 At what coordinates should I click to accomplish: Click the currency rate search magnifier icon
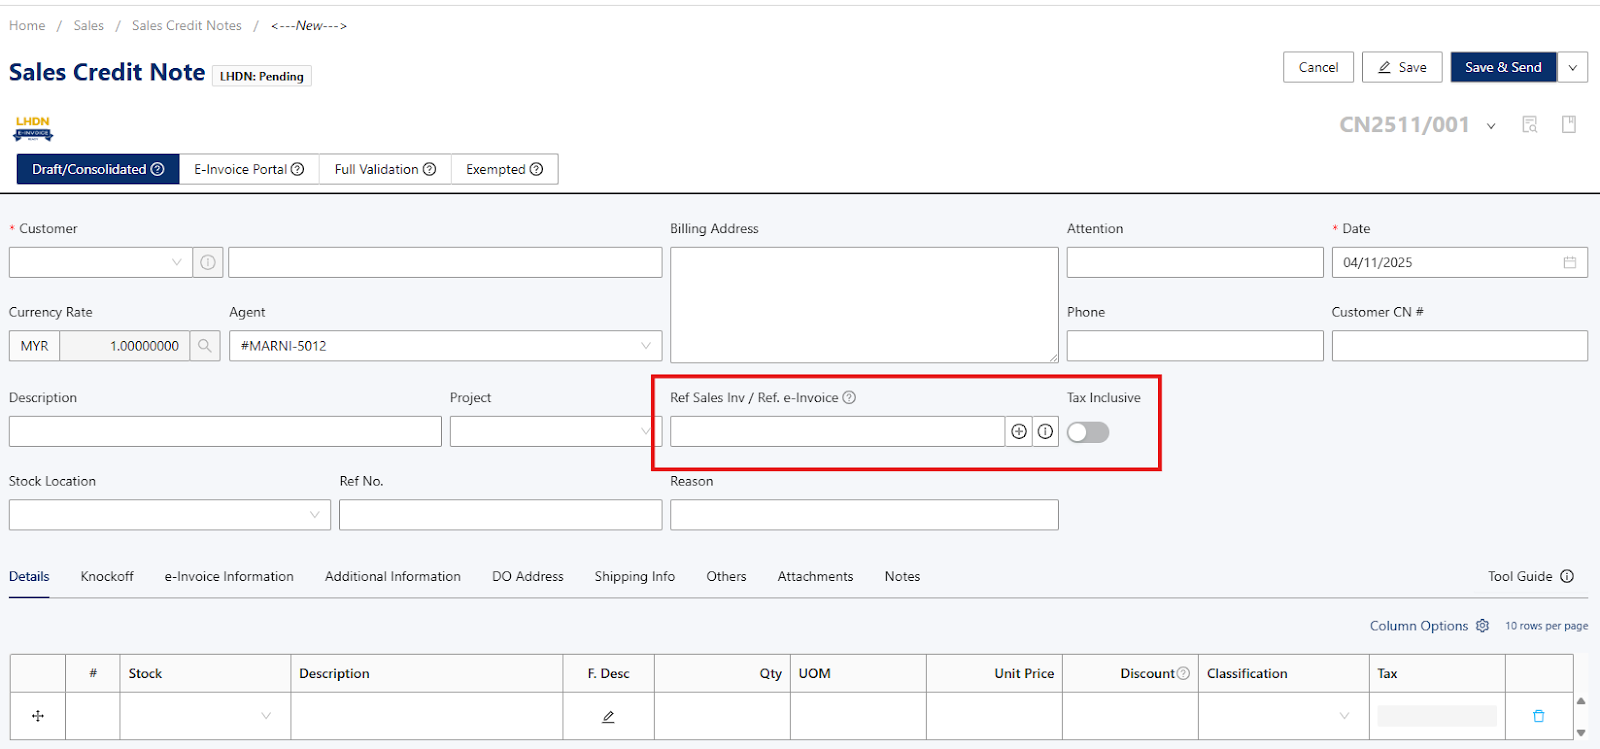pyautogui.click(x=205, y=346)
